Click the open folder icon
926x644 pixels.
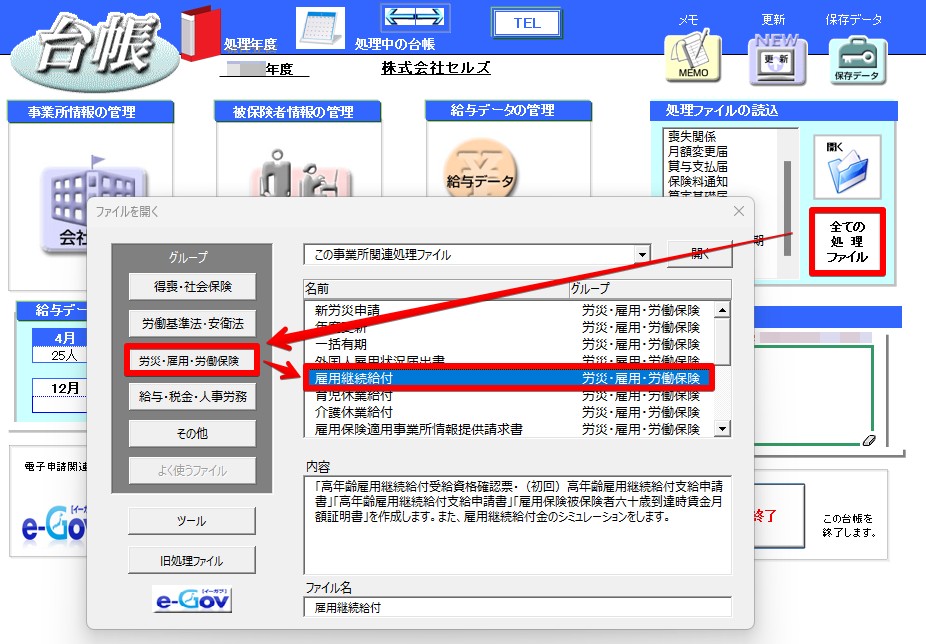pos(847,167)
